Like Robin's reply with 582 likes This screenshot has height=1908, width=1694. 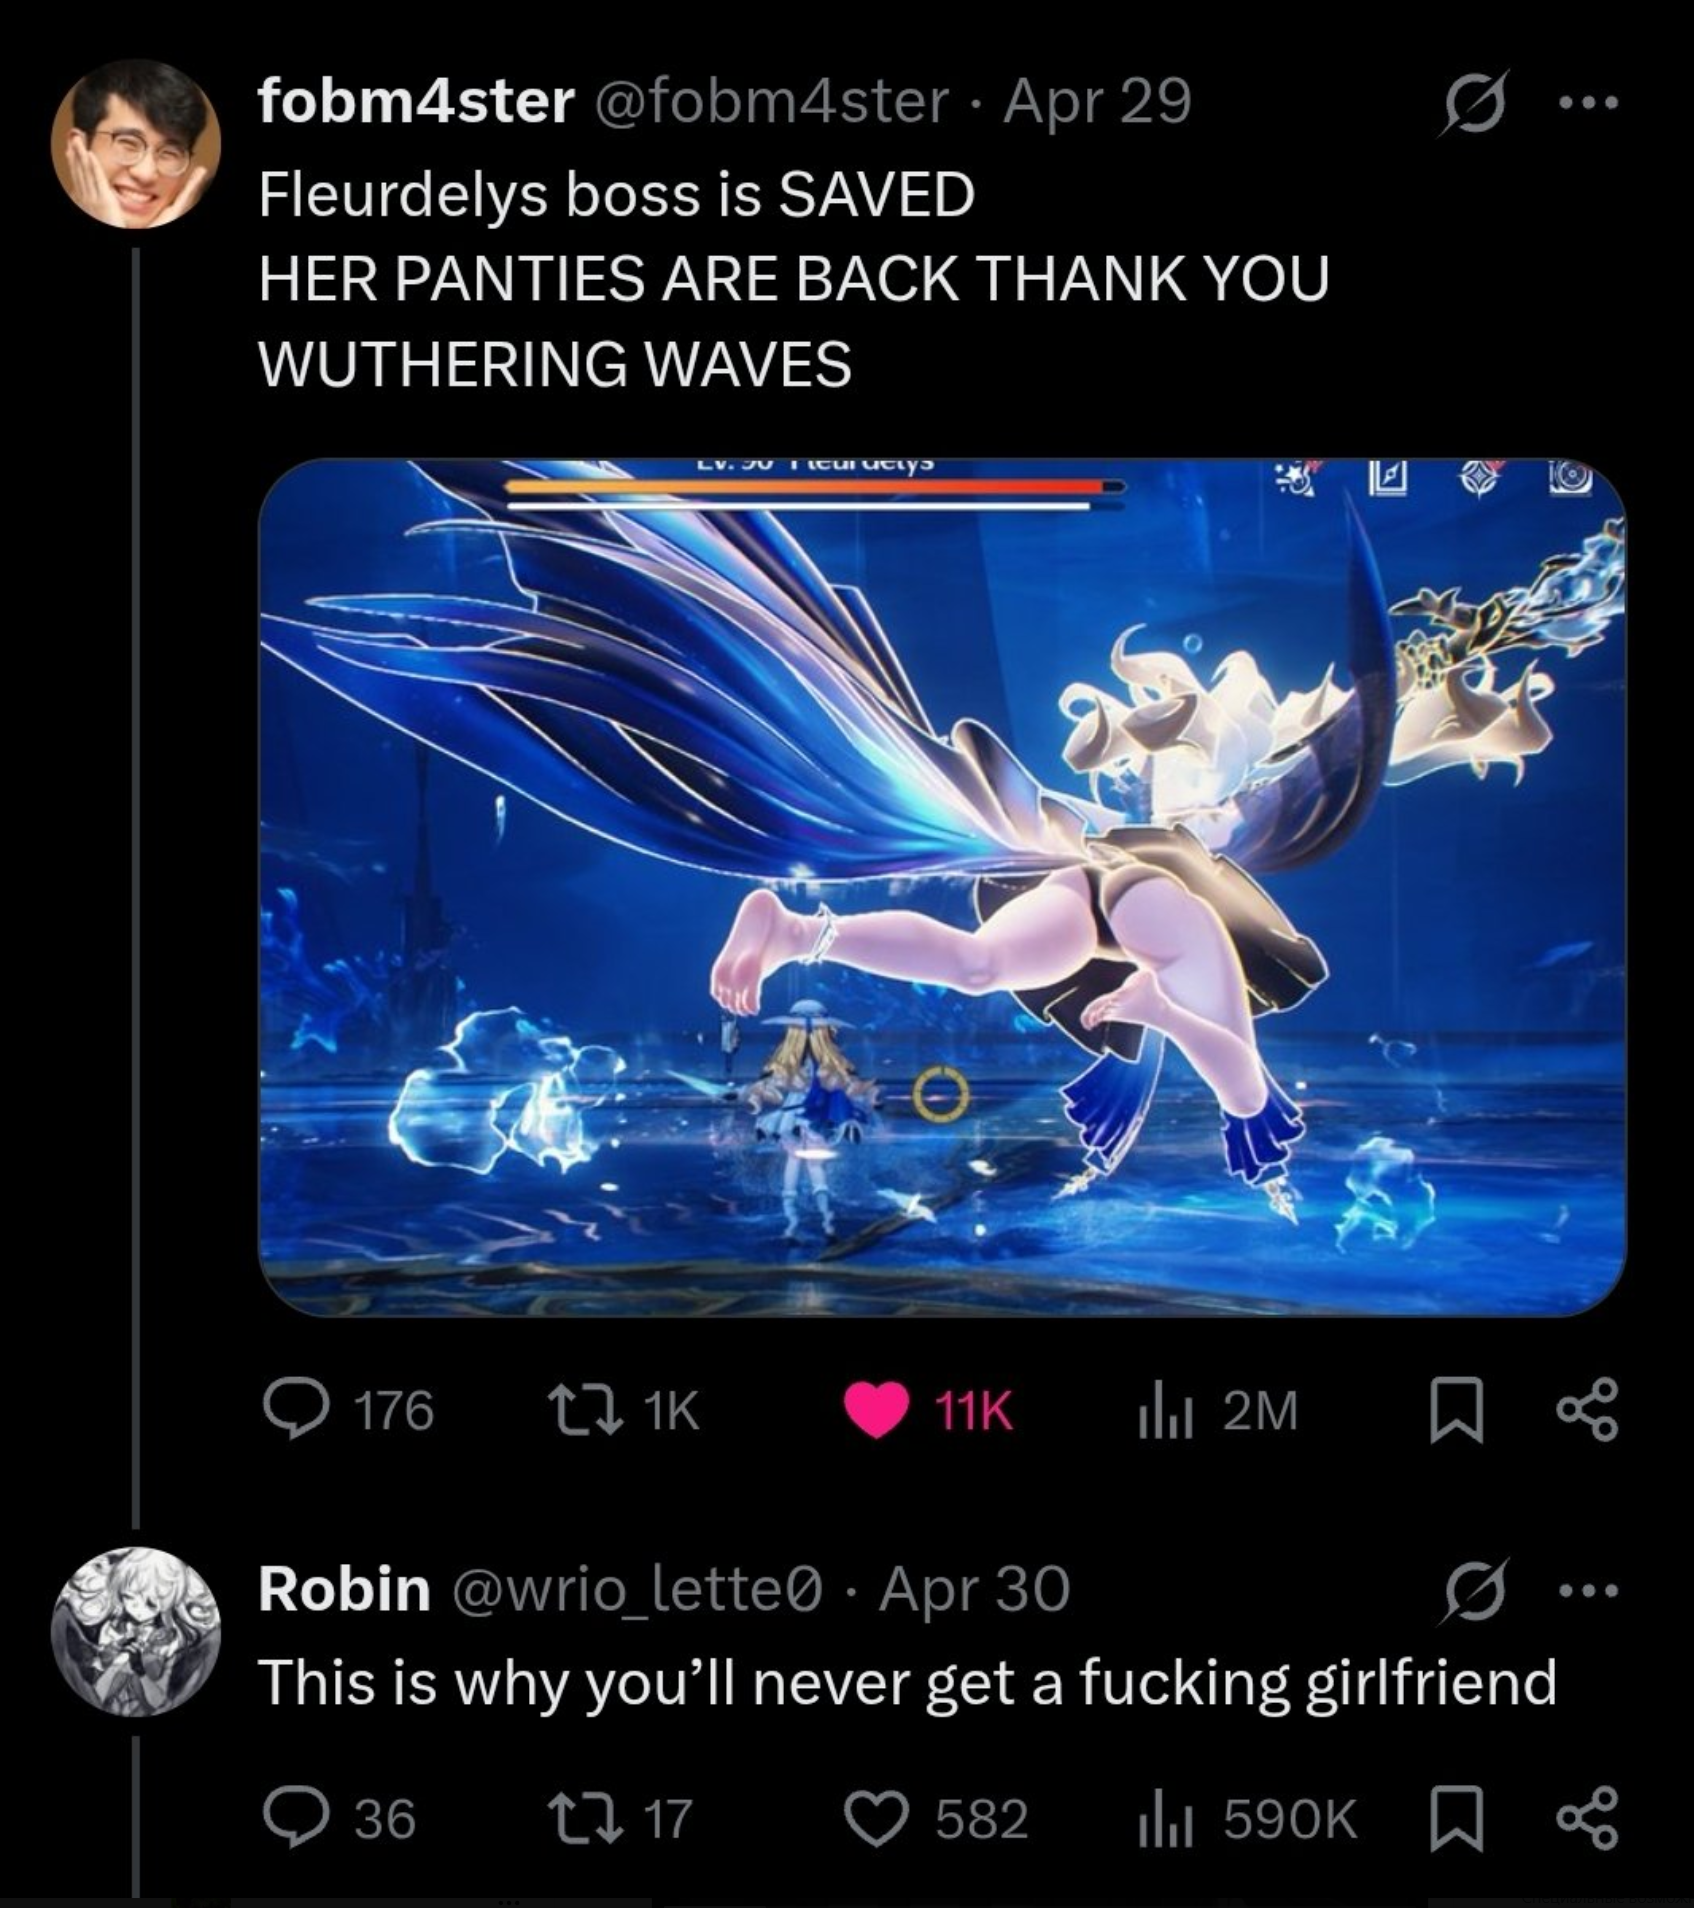937,1818
